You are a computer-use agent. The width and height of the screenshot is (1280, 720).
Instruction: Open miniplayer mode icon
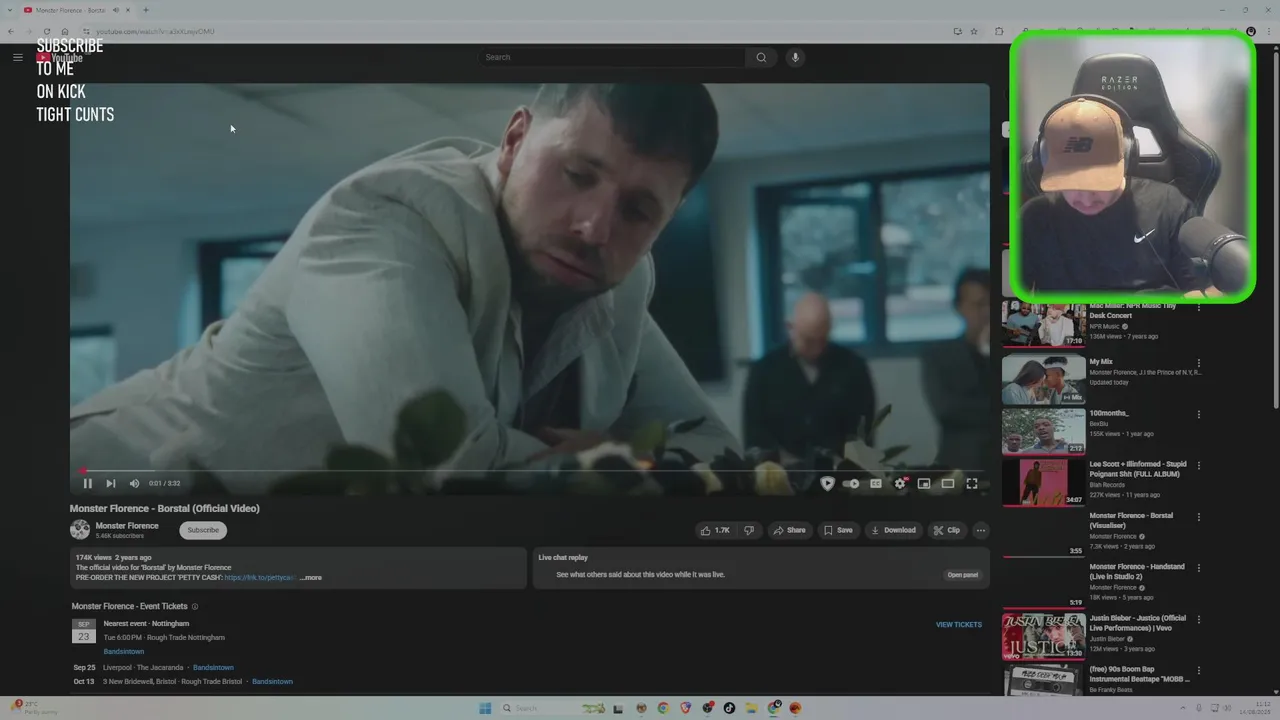(x=924, y=483)
